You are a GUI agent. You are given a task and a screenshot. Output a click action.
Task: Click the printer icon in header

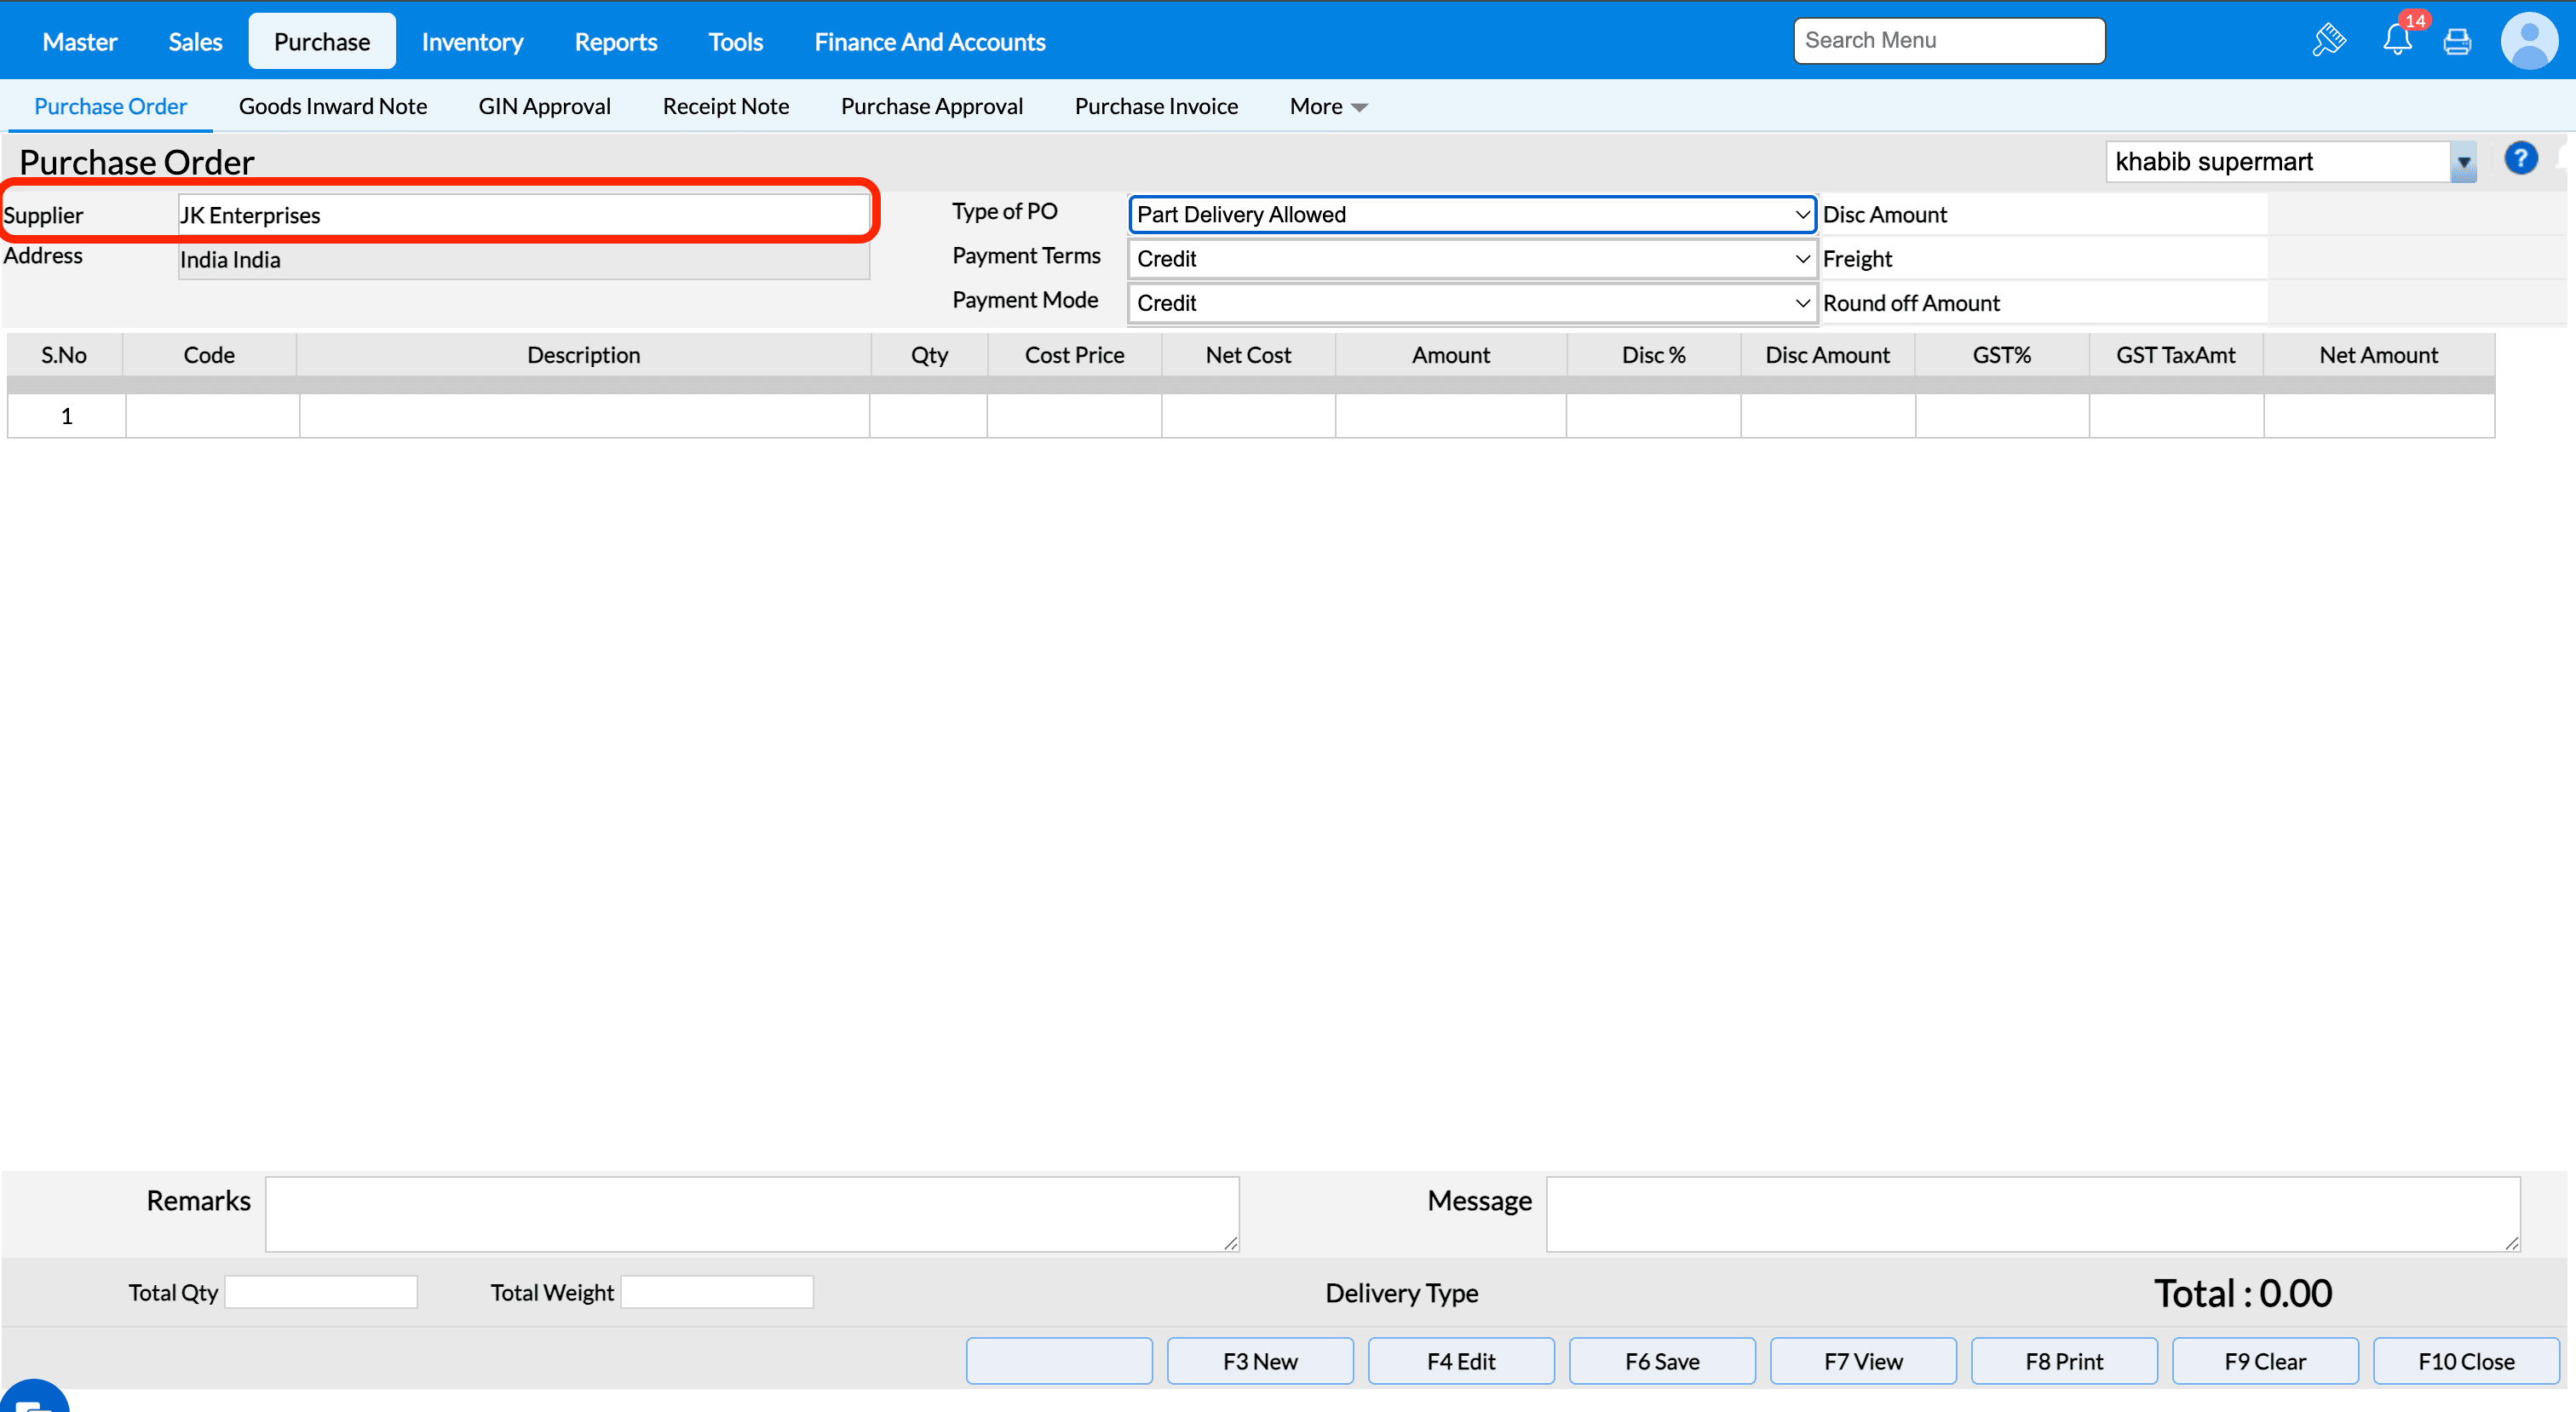2457,41
